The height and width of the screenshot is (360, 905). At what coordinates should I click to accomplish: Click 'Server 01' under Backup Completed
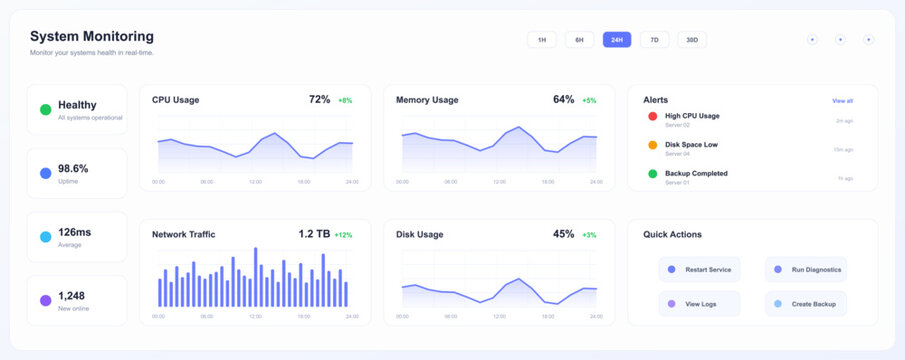coord(677,182)
